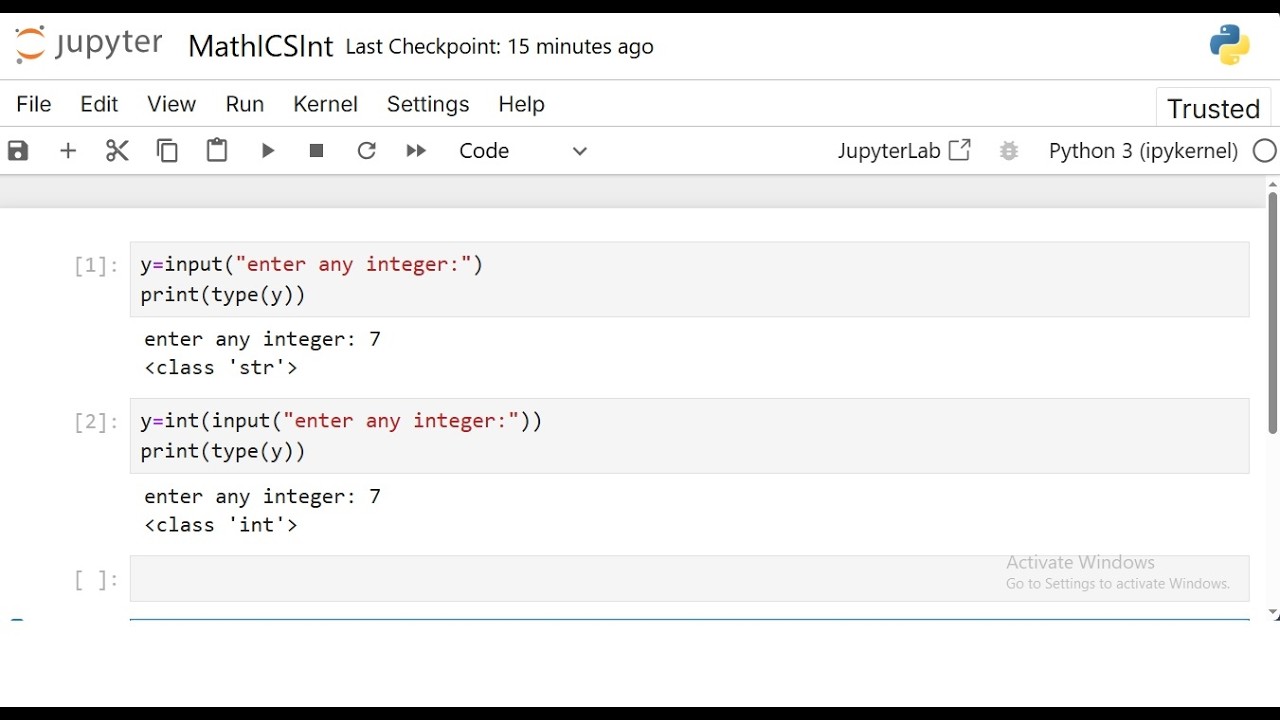
Task: Click the Python logo icon
Action: 1230,45
